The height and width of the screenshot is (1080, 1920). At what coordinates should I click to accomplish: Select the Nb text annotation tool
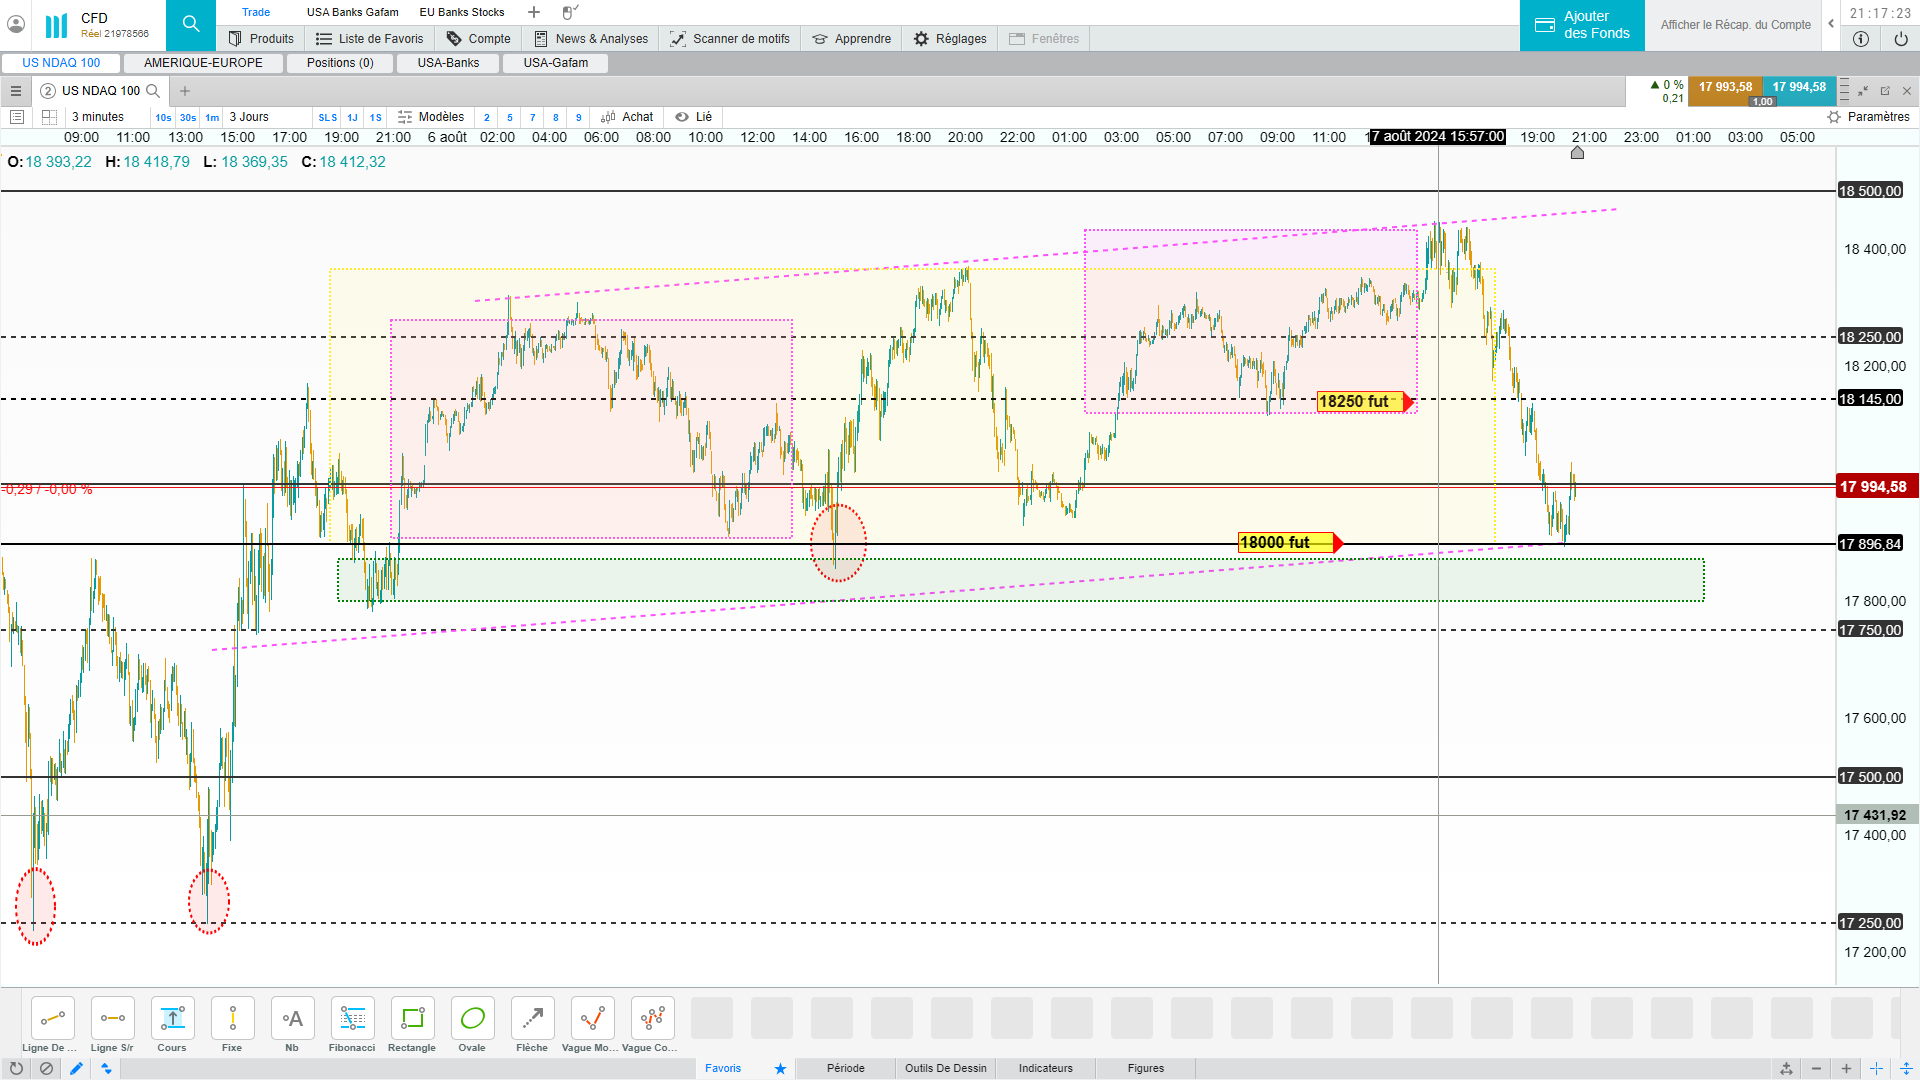pyautogui.click(x=292, y=1019)
